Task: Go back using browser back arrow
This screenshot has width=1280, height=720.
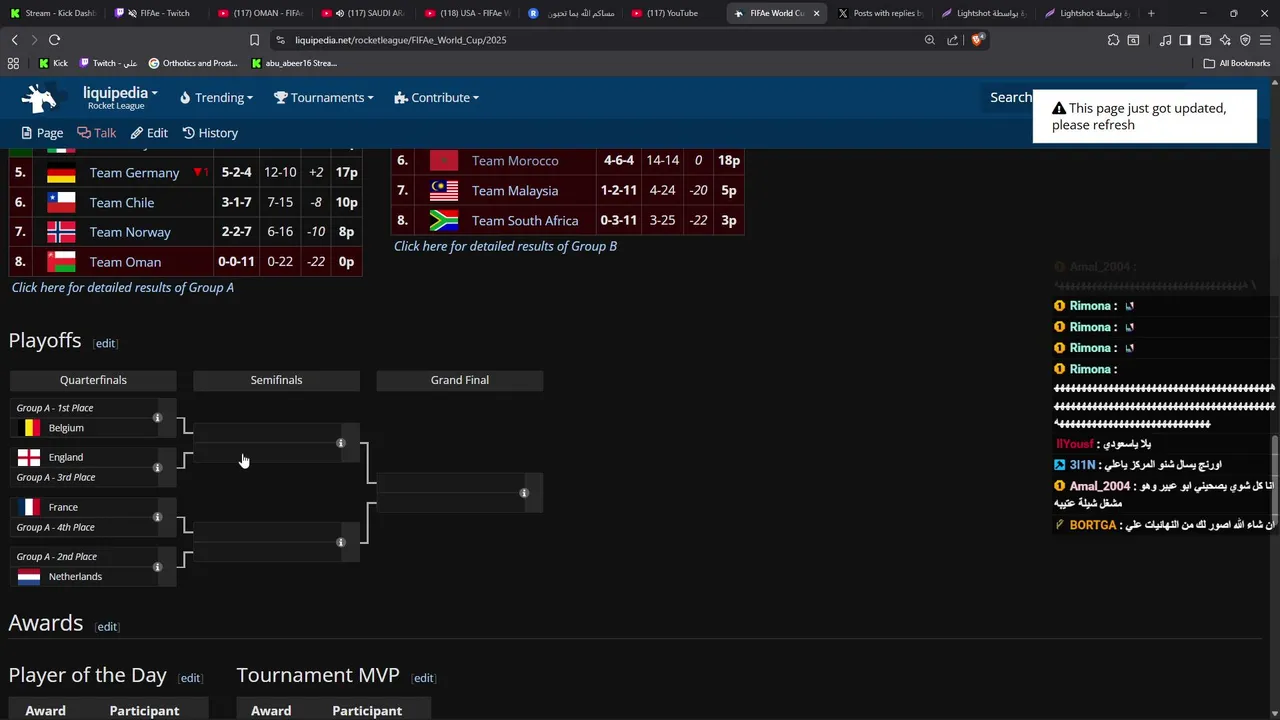Action: point(14,40)
